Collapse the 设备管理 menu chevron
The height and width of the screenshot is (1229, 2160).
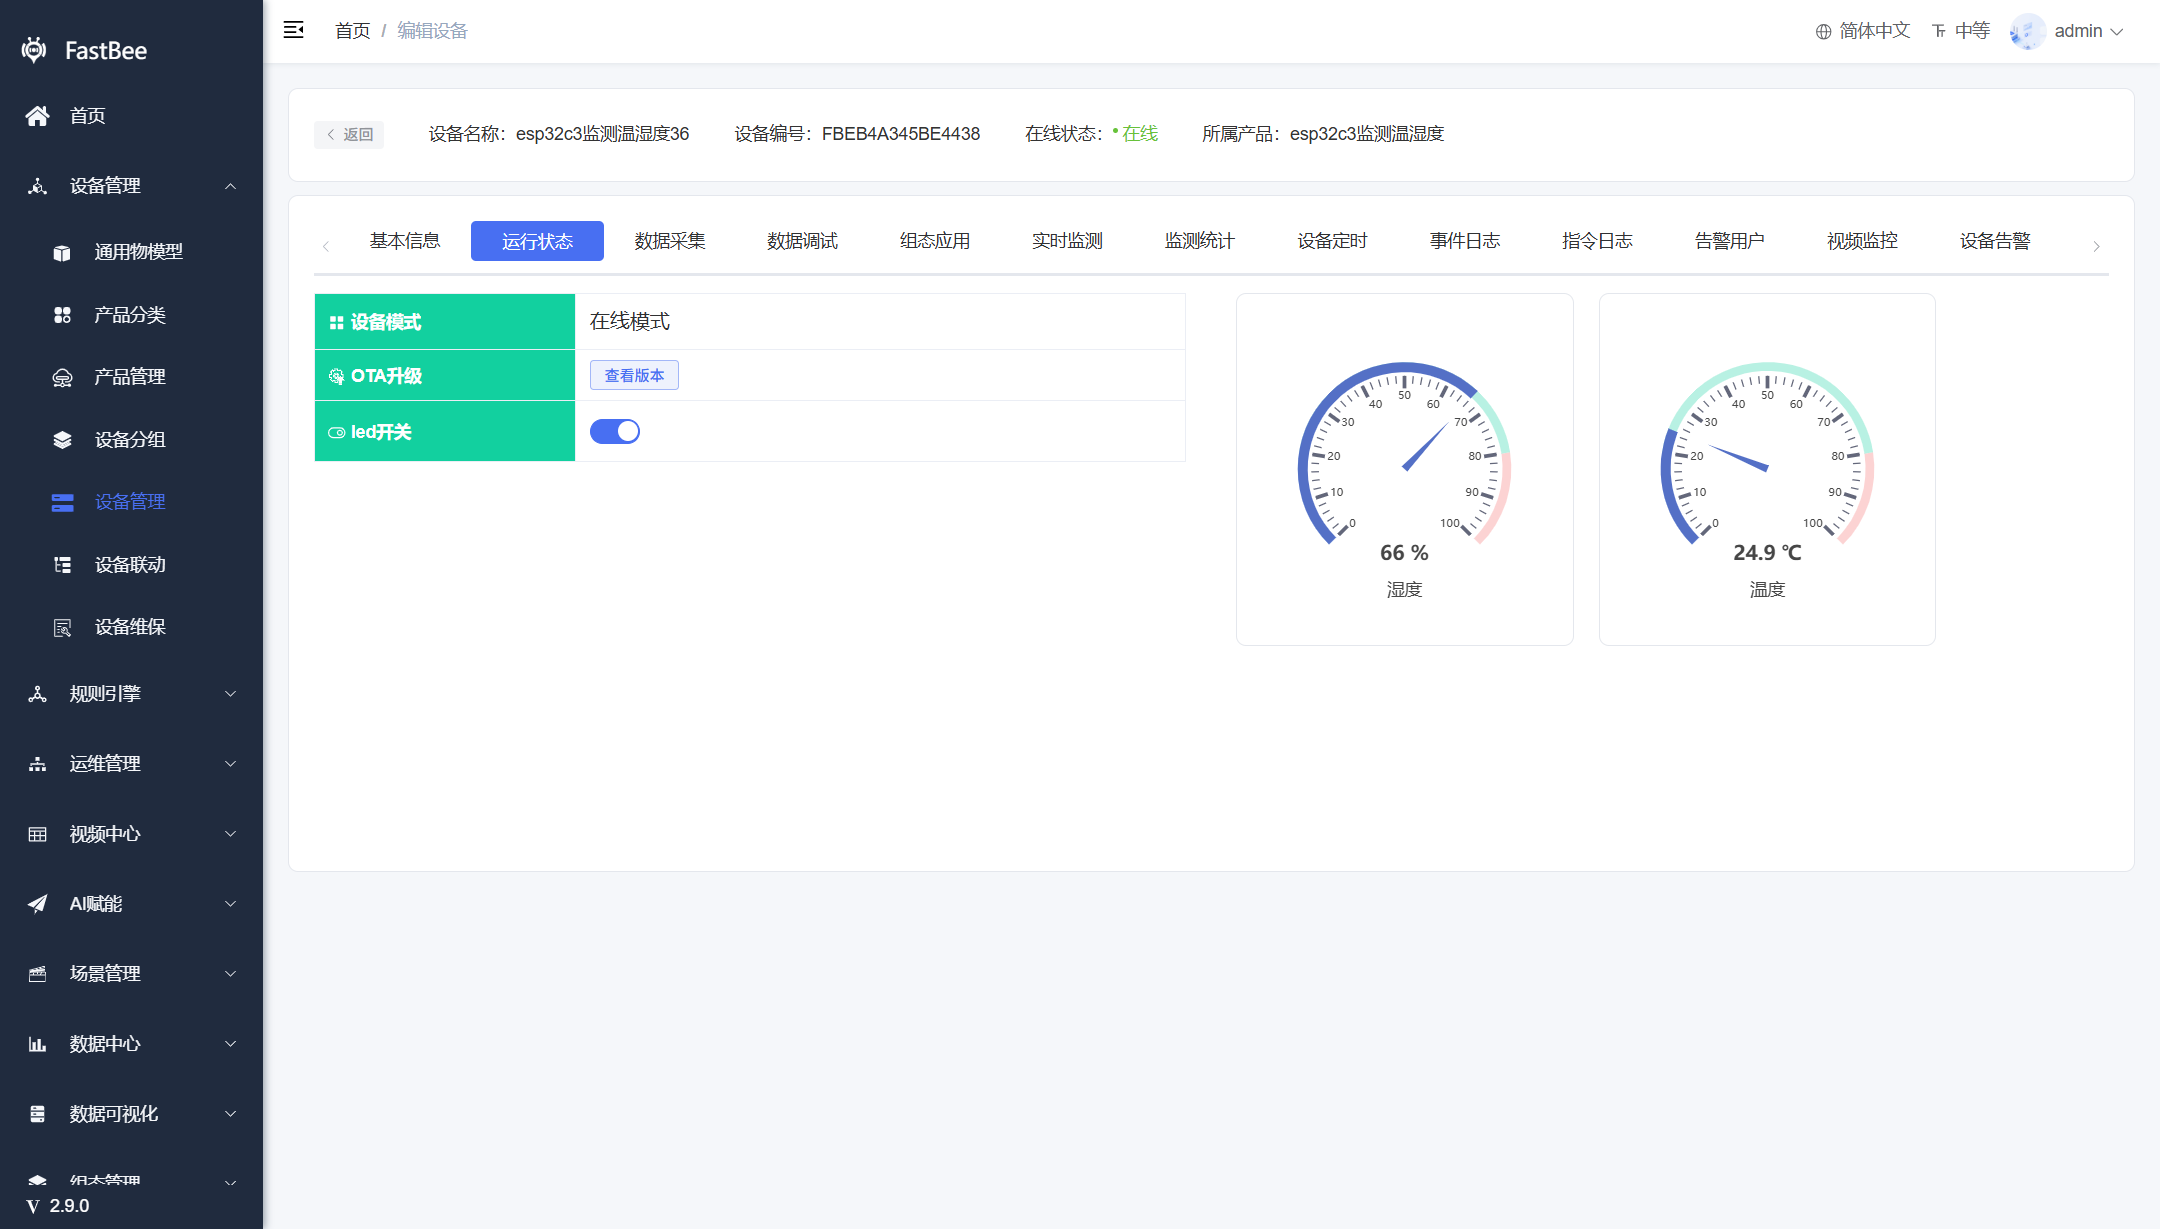tap(231, 186)
